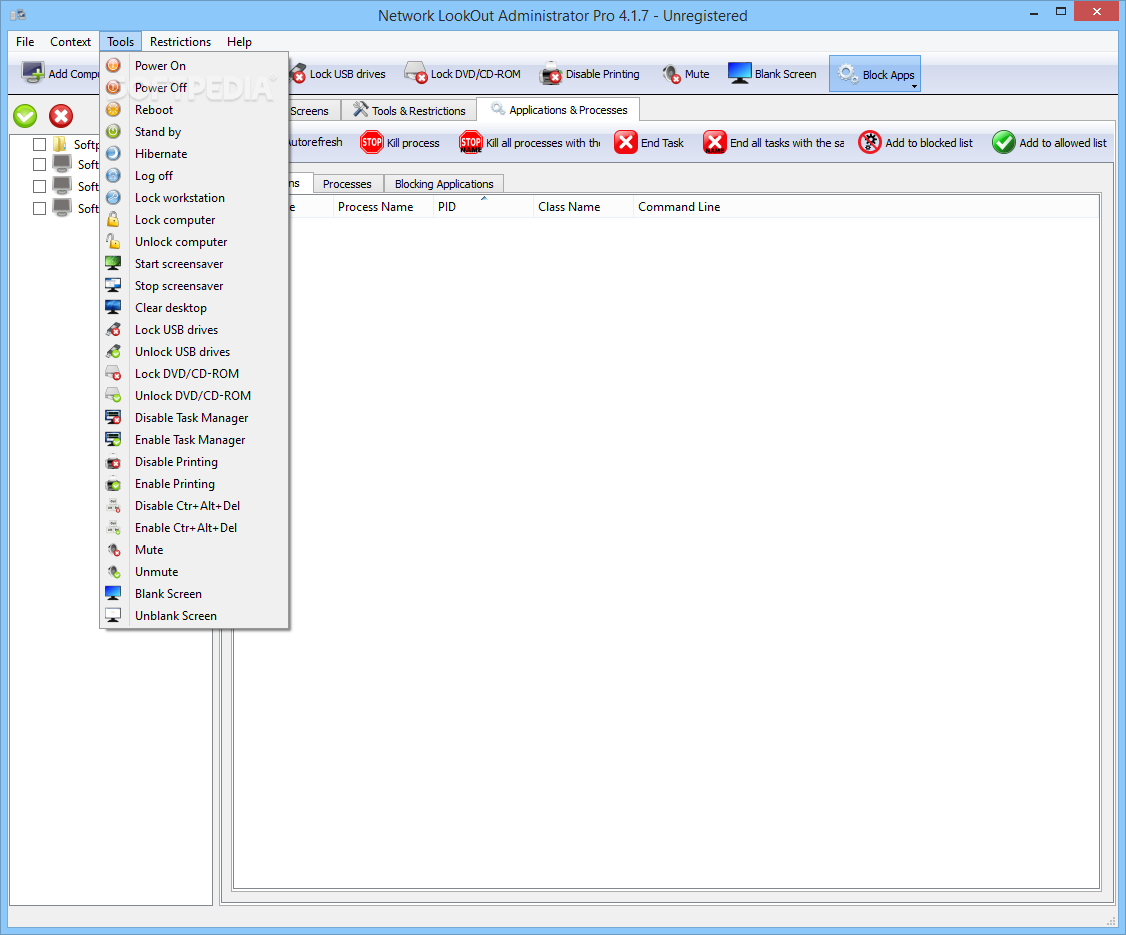Image resolution: width=1126 pixels, height=935 pixels.
Task: Choose Log off from Tools menu
Action: [195, 176]
